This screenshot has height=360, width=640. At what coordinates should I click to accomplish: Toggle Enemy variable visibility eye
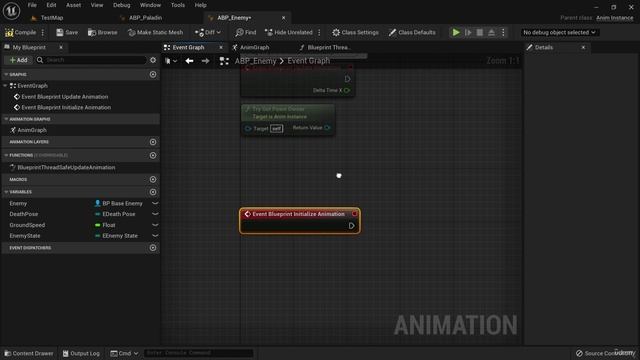(155, 203)
